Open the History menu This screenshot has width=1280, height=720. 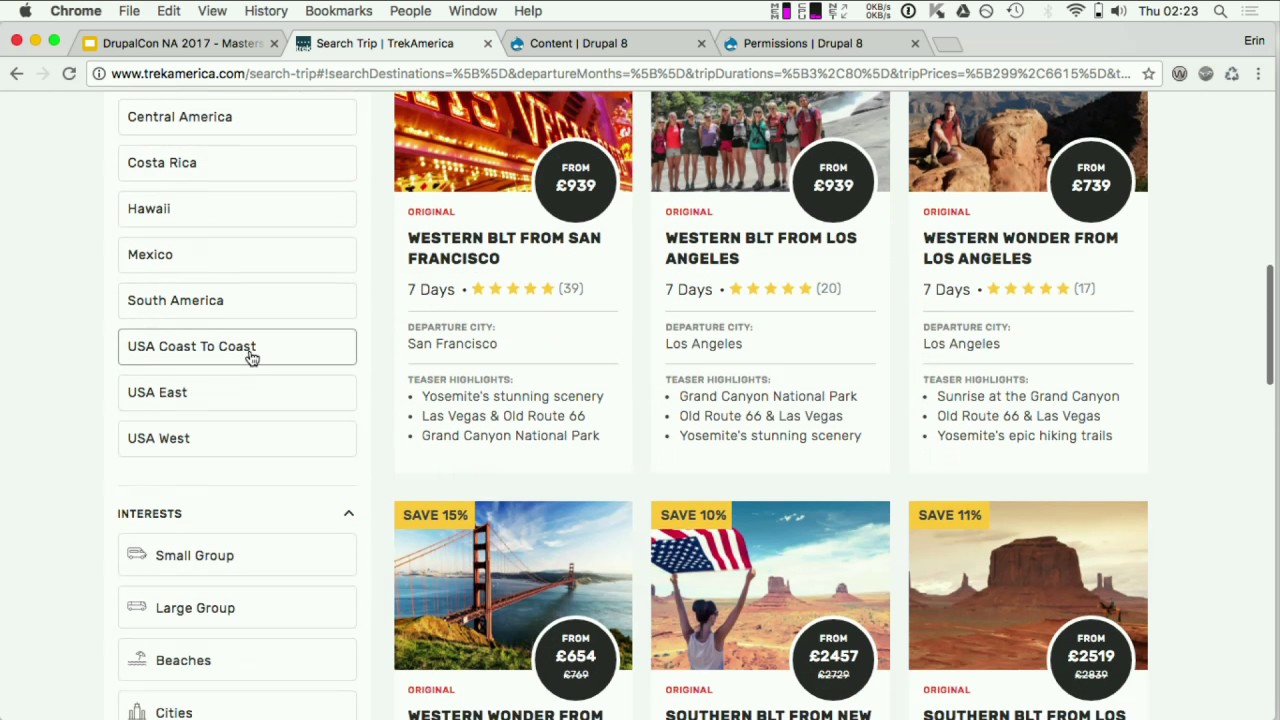[266, 11]
